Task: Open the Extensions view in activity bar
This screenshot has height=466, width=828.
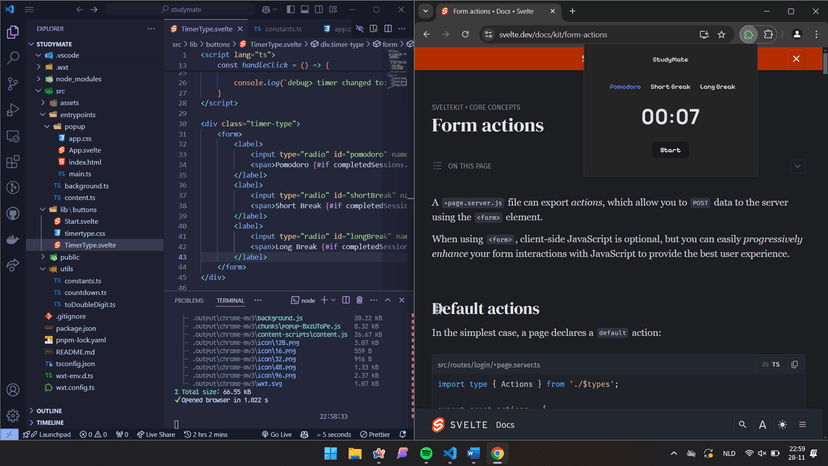Action: pyautogui.click(x=13, y=161)
